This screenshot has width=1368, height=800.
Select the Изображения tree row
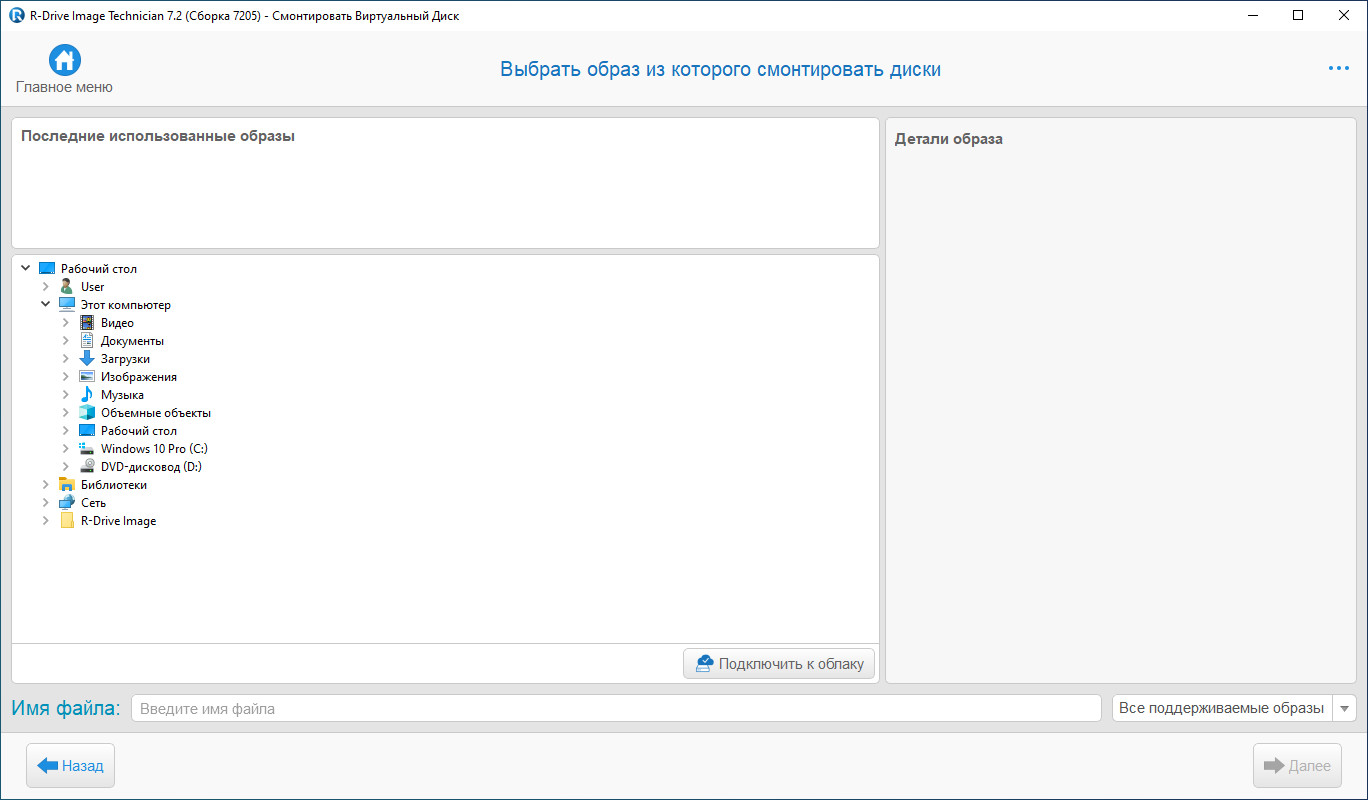[x=445, y=377]
